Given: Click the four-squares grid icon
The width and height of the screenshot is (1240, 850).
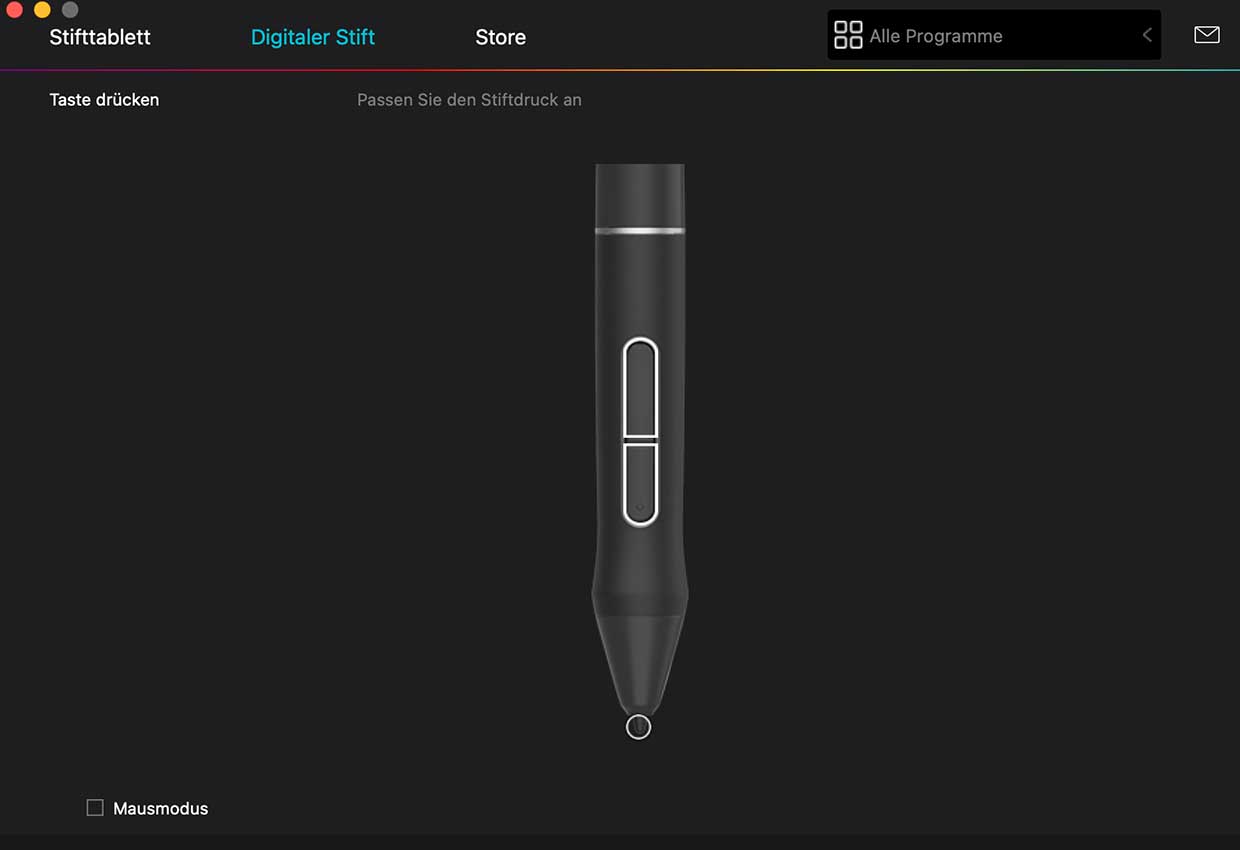Looking at the screenshot, I should click(848, 35).
